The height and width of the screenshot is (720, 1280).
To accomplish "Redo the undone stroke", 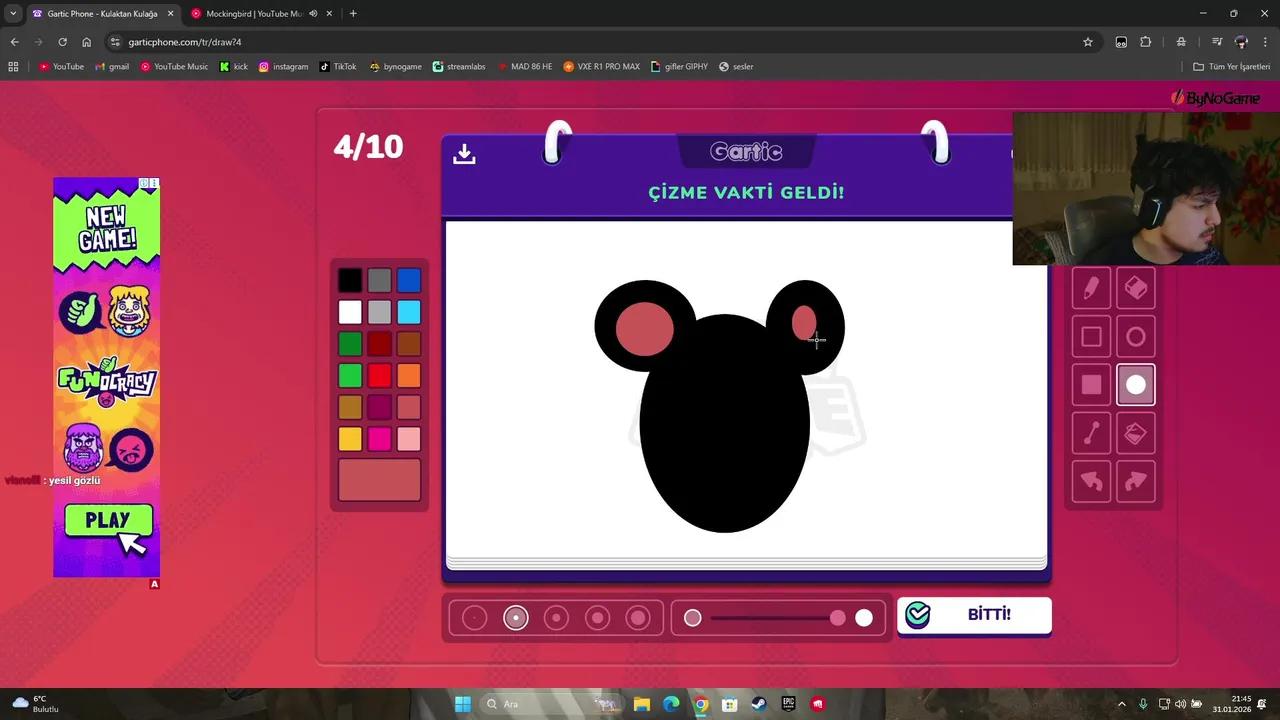I will (x=1135, y=481).
